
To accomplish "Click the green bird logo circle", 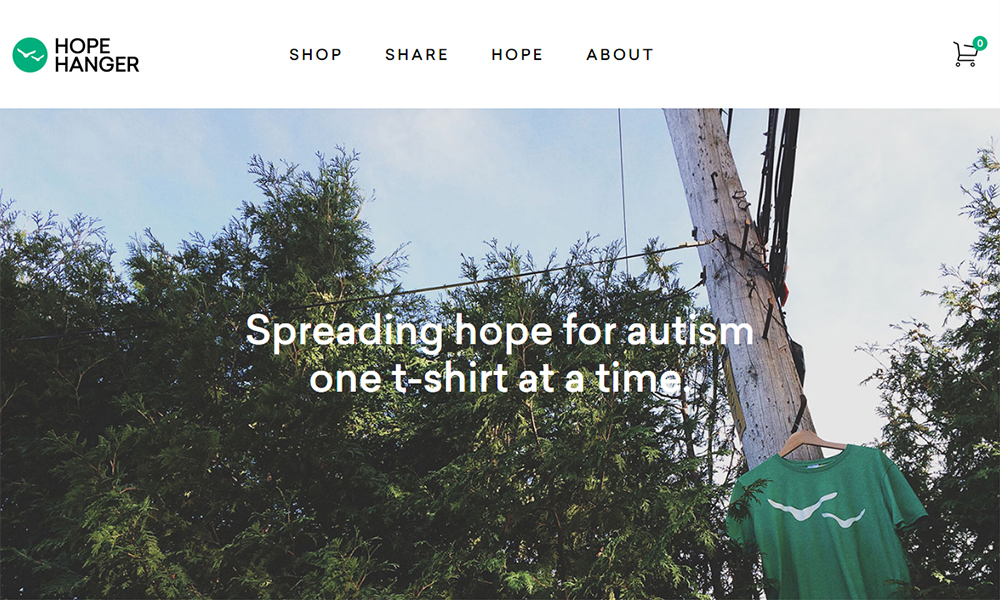I will click(30, 55).
